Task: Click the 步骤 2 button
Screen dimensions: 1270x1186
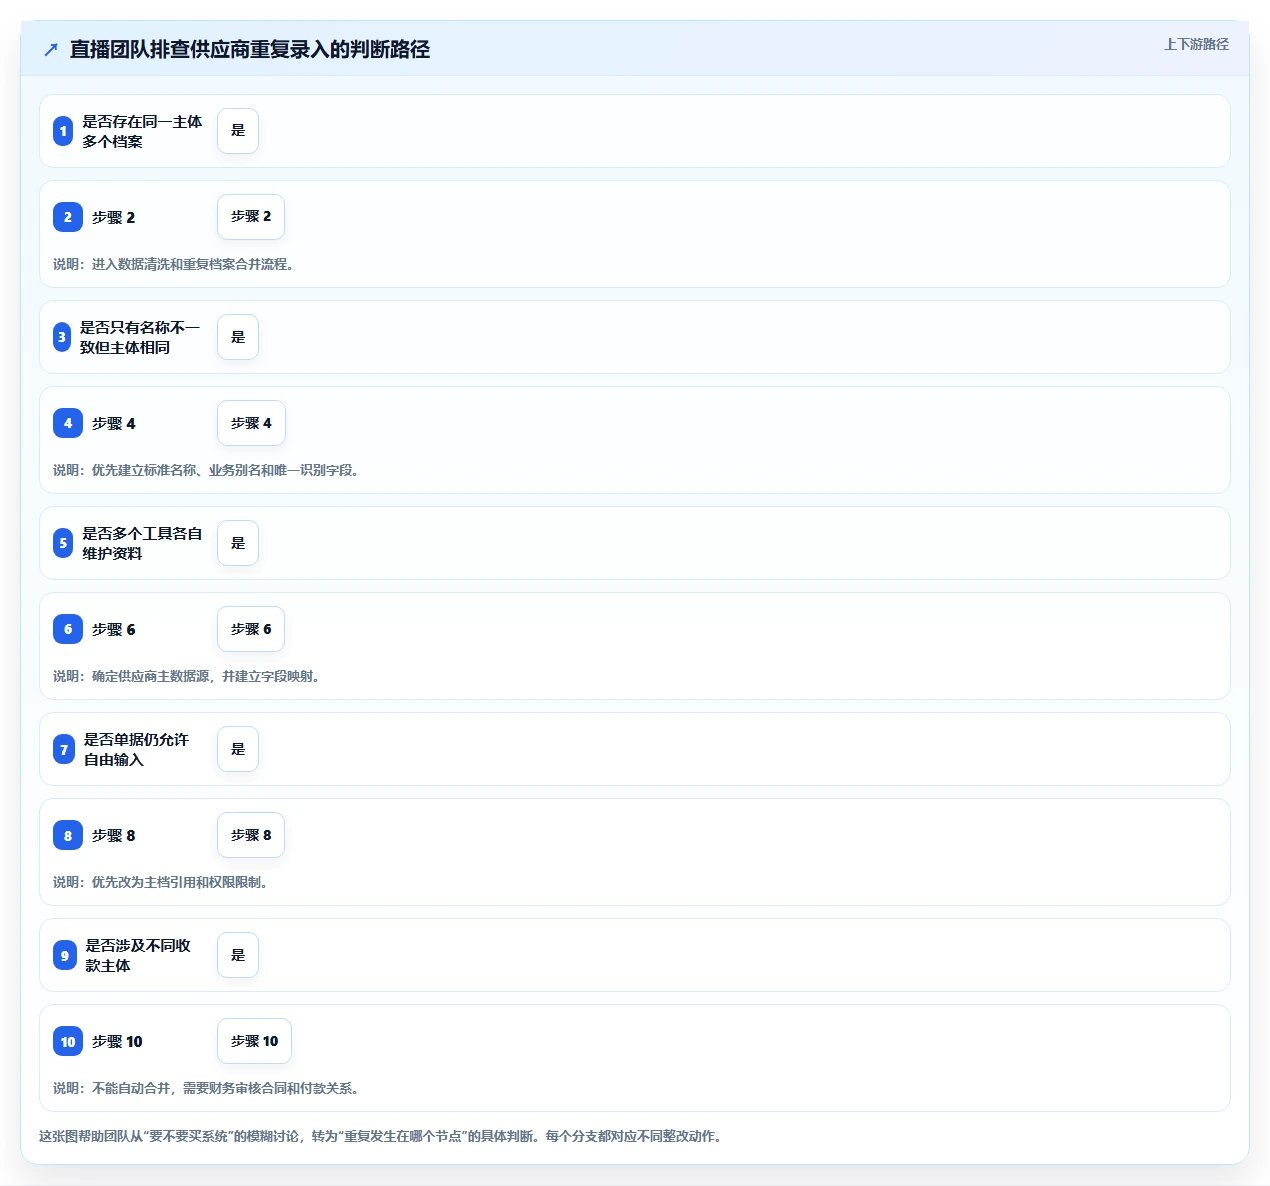Action: tap(251, 217)
